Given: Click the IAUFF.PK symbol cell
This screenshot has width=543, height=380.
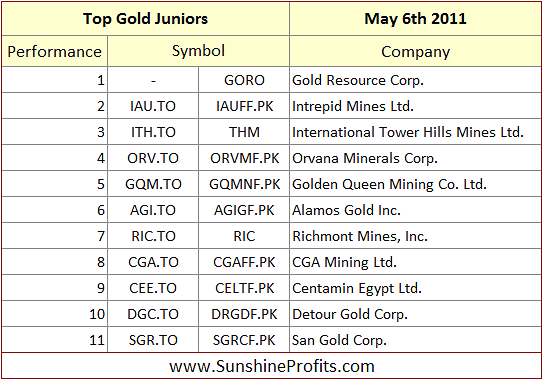Looking at the screenshot, I should point(244,106).
